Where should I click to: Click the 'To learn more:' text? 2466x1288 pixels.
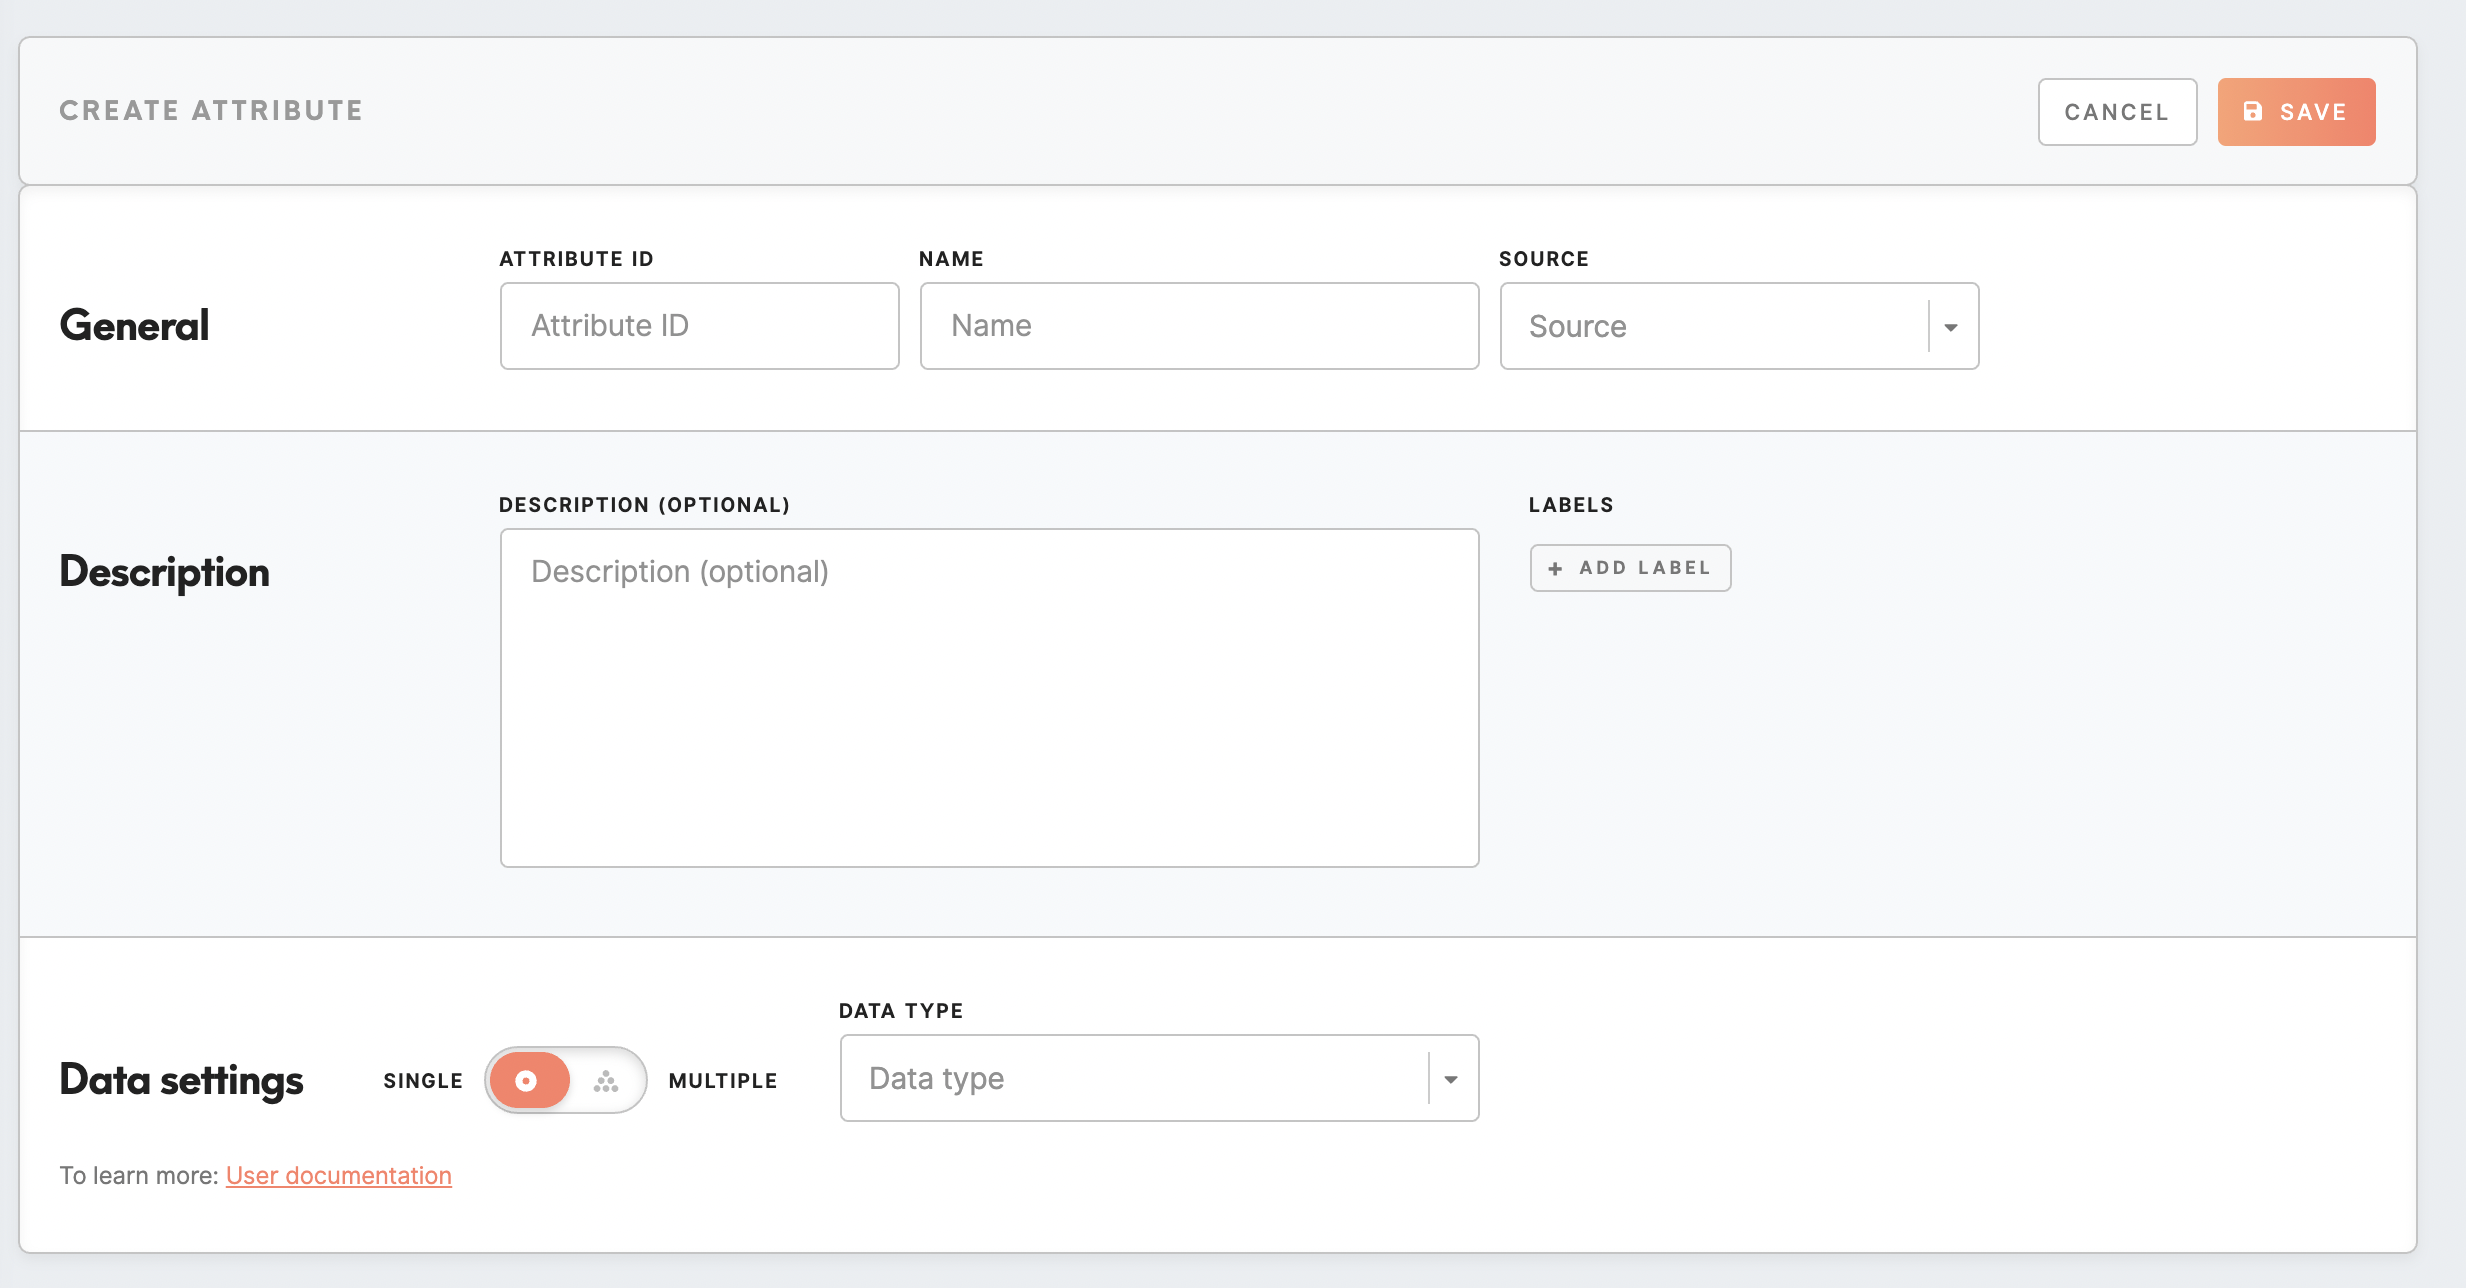pyautogui.click(x=139, y=1175)
